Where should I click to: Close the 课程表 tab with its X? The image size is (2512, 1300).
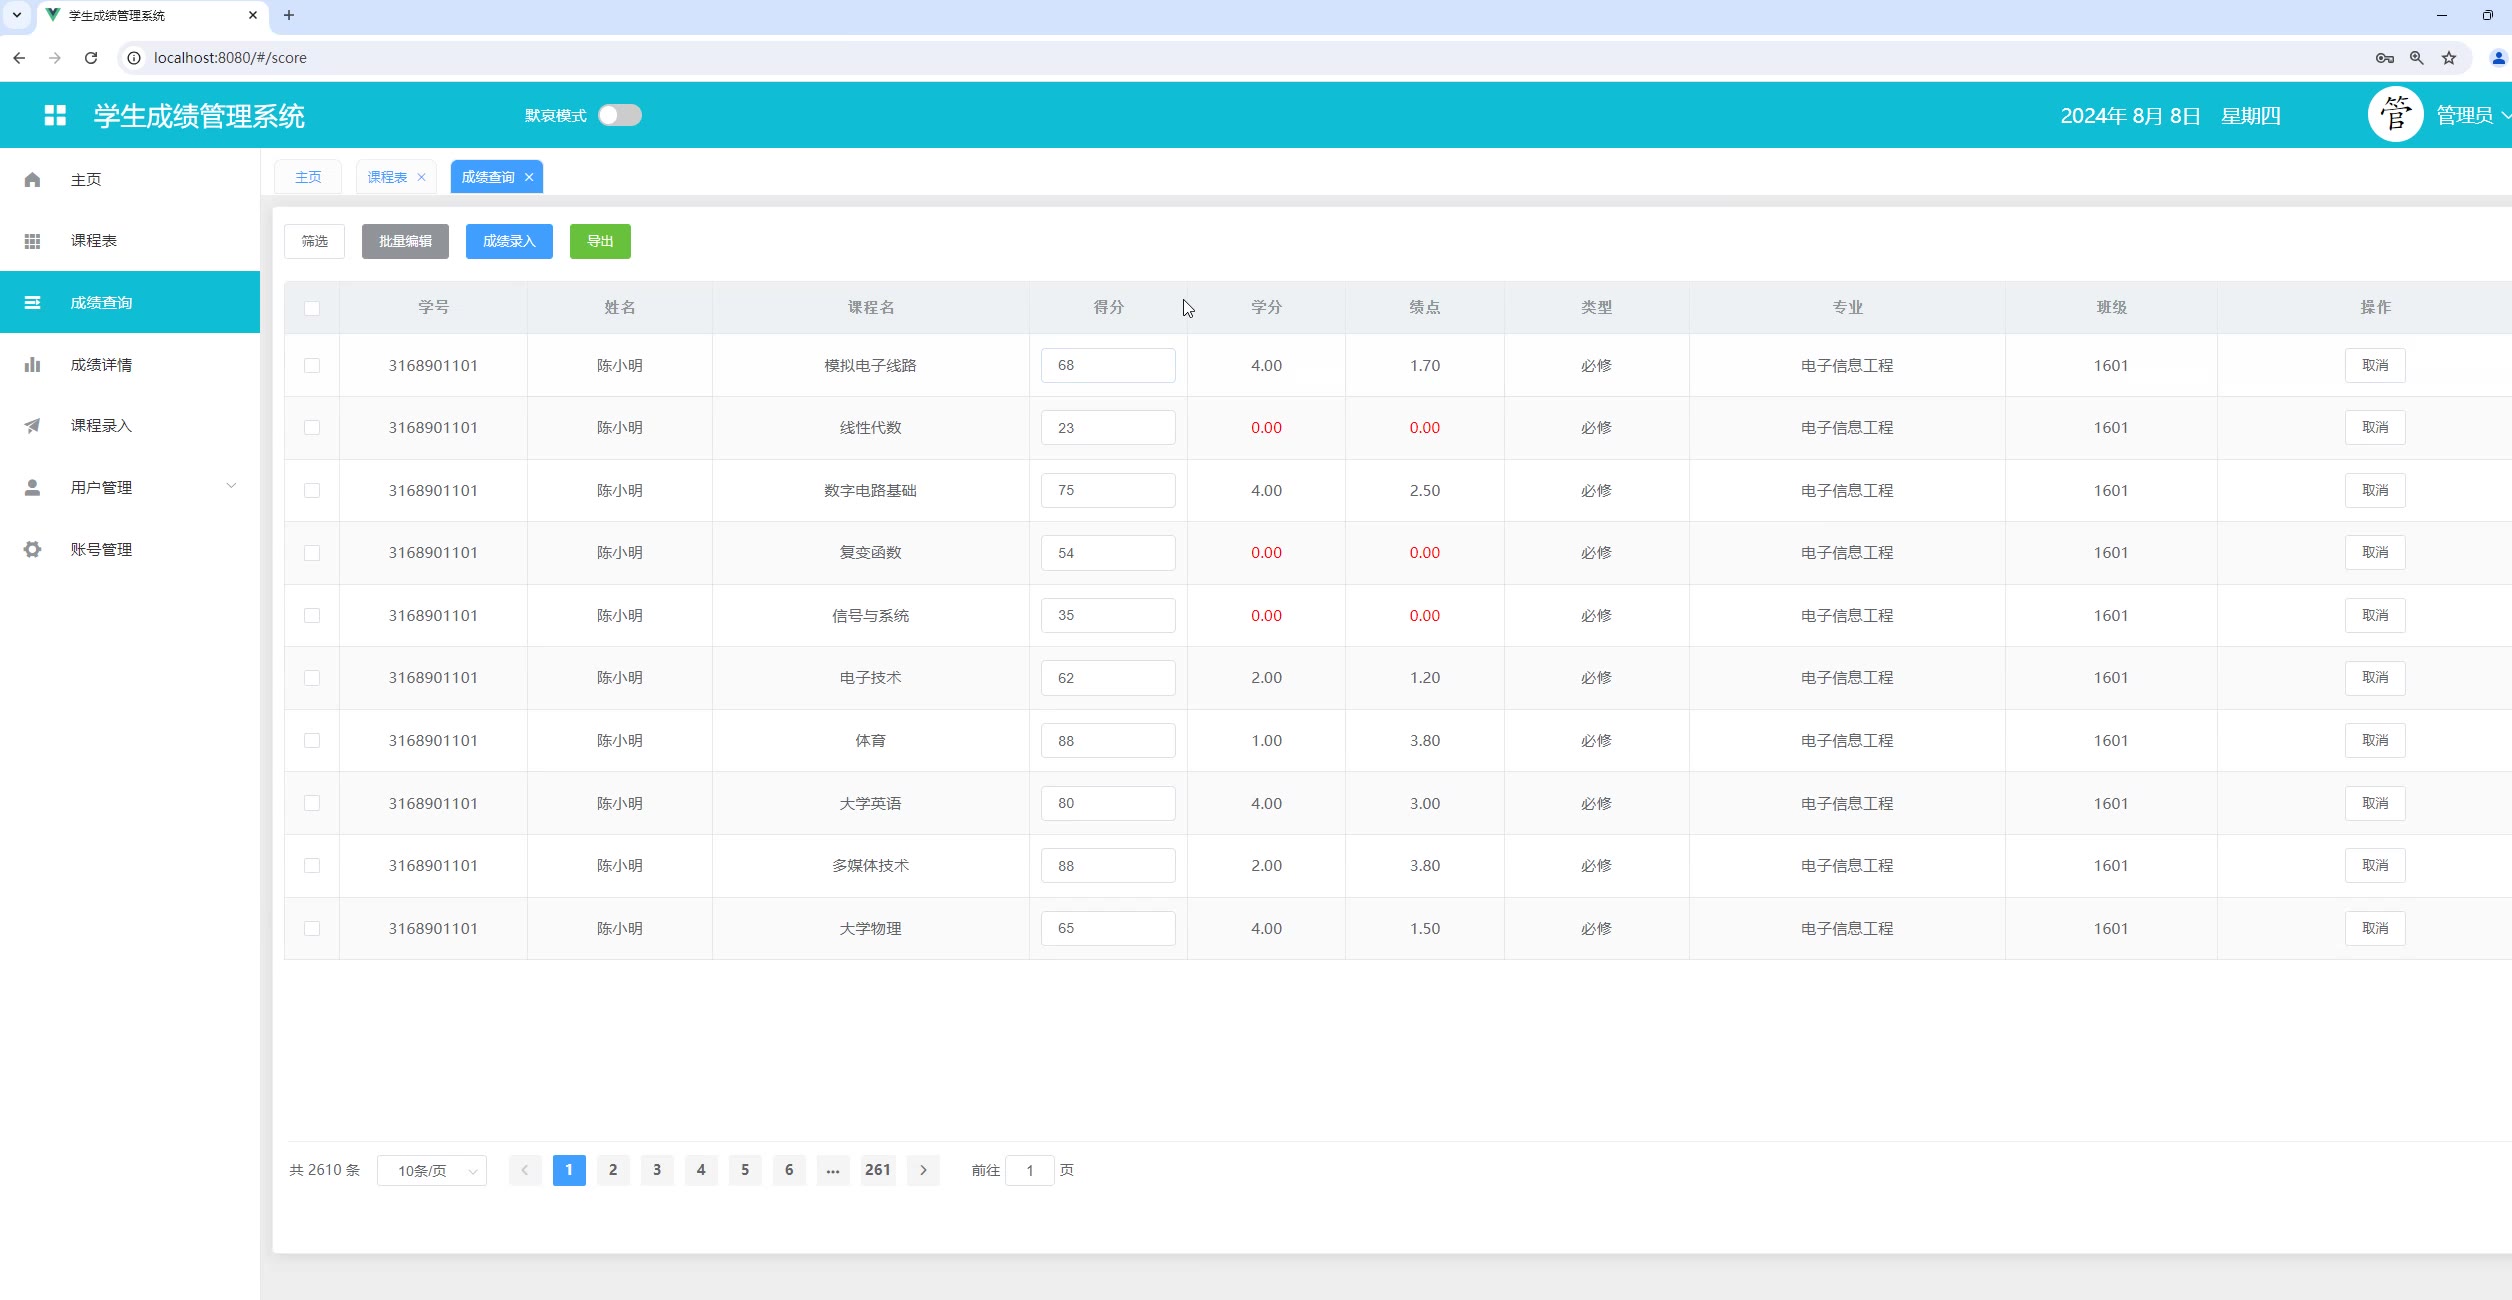click(x=421, y=177)
